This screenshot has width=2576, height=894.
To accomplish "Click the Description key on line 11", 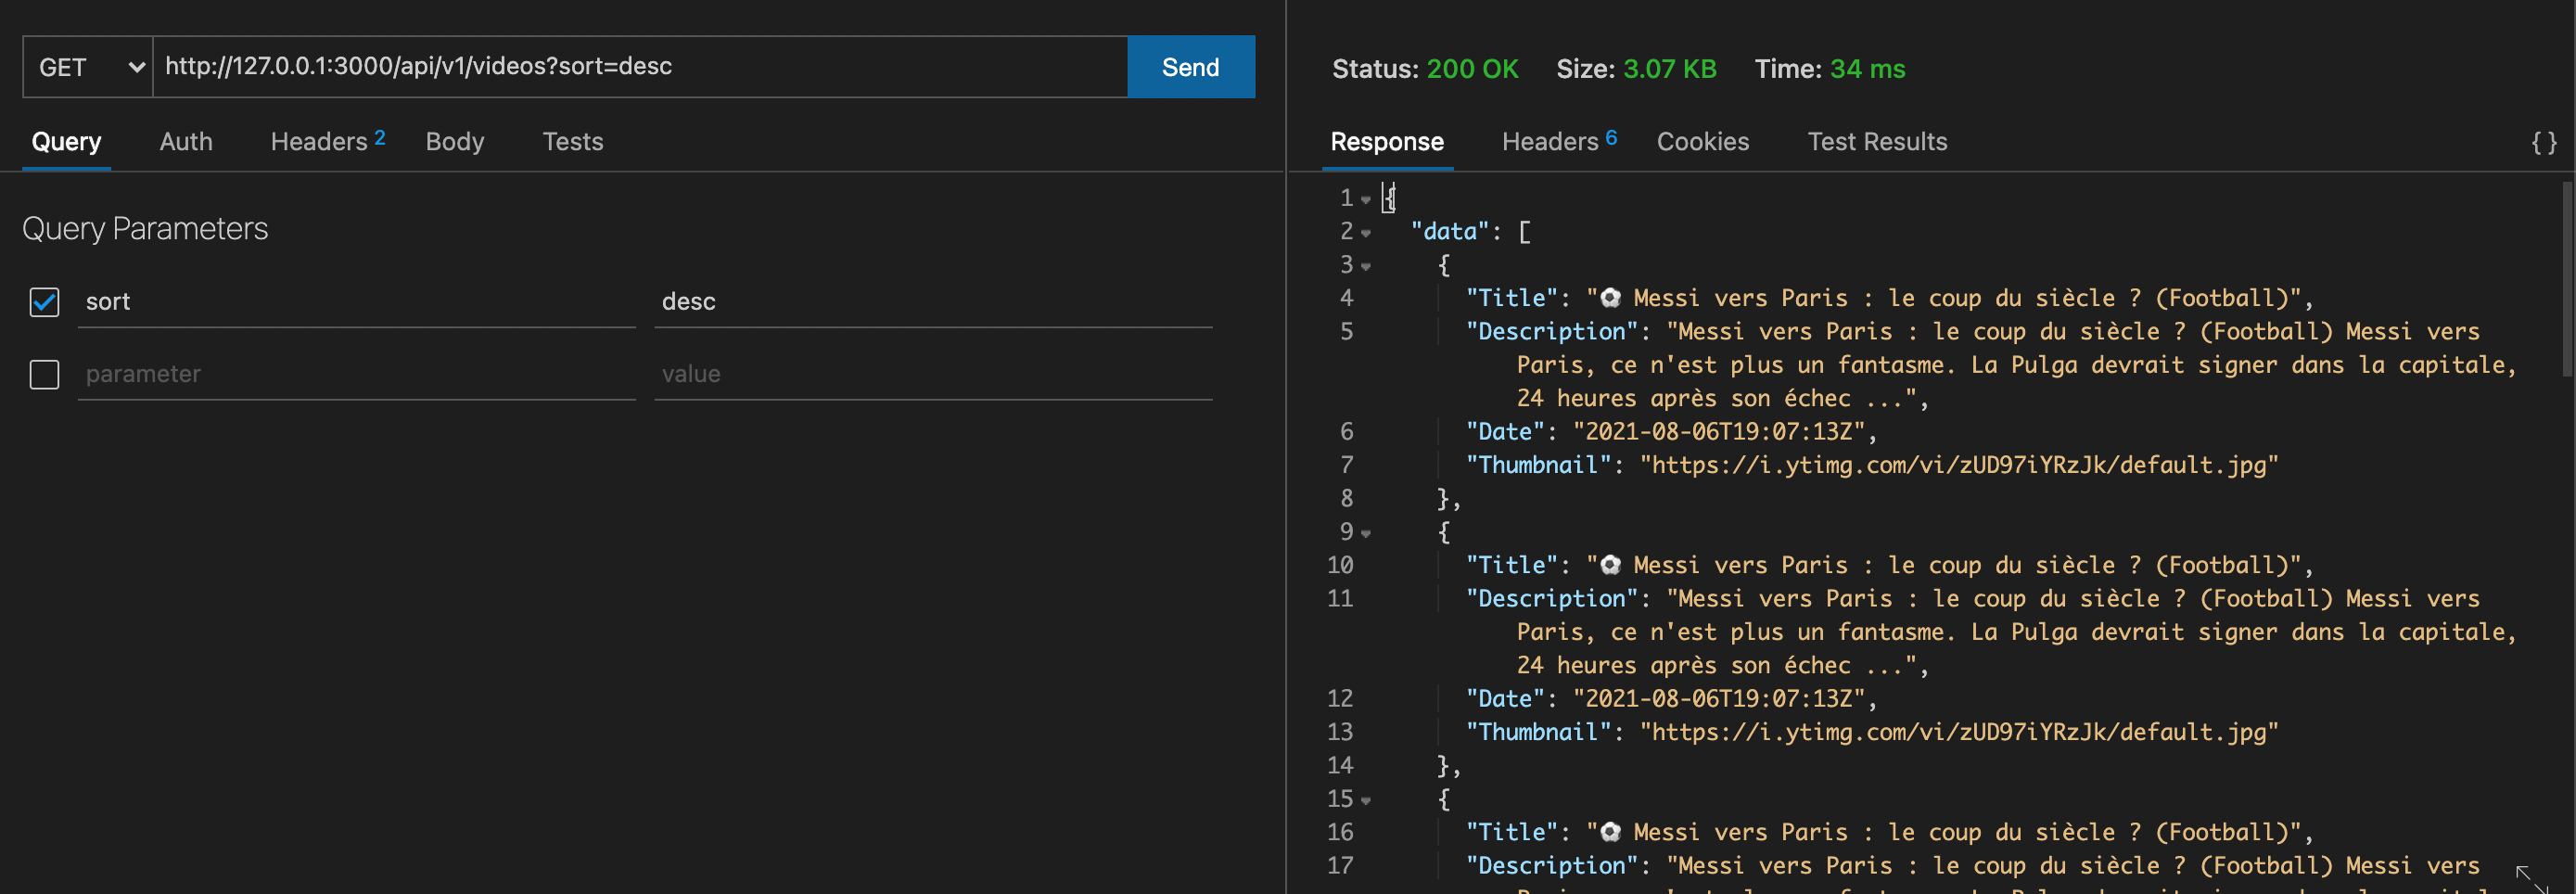I will point(1552,599).
